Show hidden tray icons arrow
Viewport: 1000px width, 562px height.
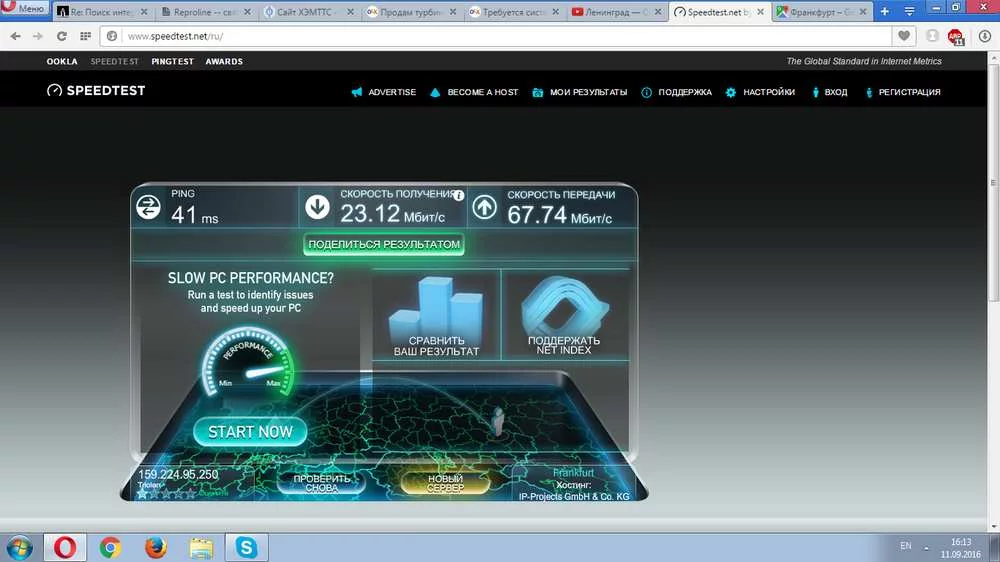coord(926,548)
